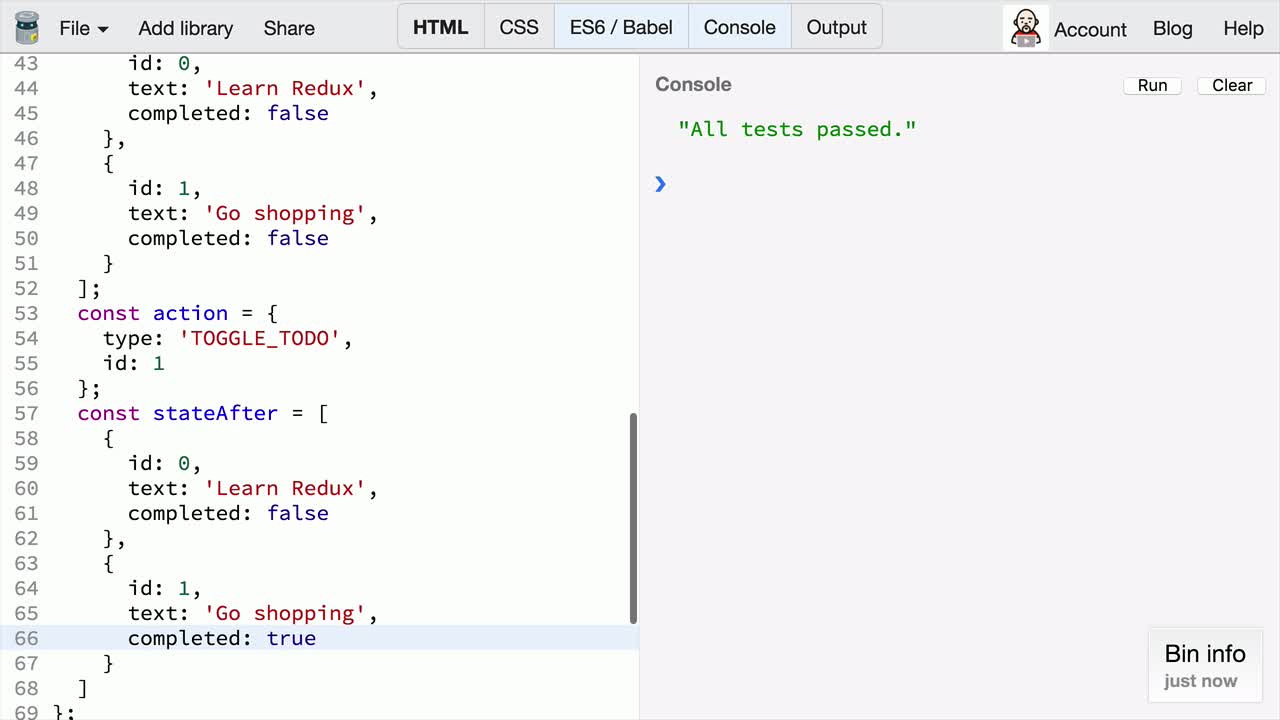Toggle the HTML panel
The height and width of the screenshot is (720, 1280).
point(441,27)
